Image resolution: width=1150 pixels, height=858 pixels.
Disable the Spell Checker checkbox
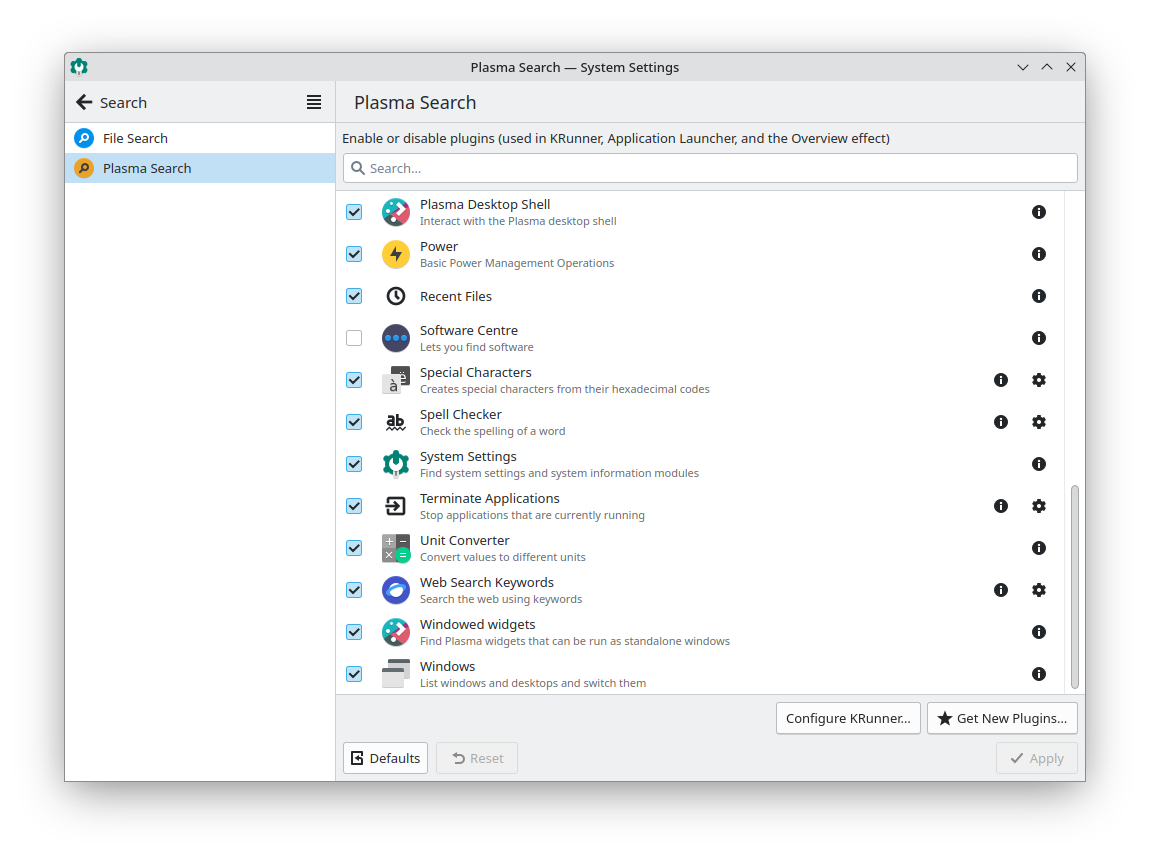pos(354,422)
